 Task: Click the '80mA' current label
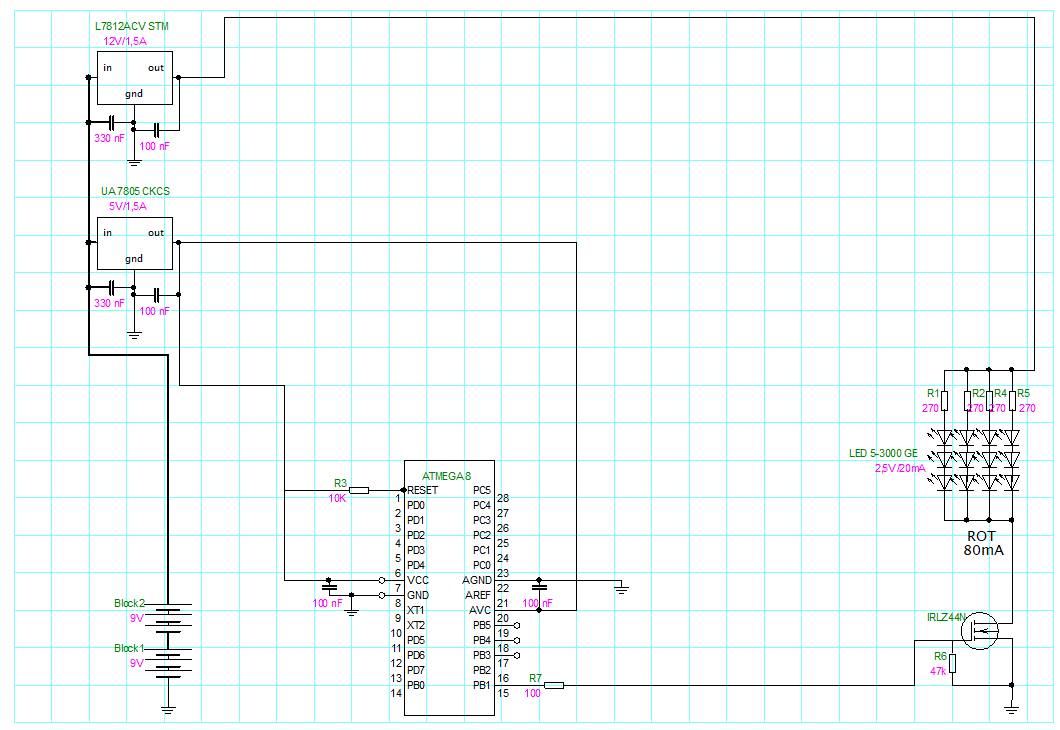pyautogui.click(x=984, y=550)
